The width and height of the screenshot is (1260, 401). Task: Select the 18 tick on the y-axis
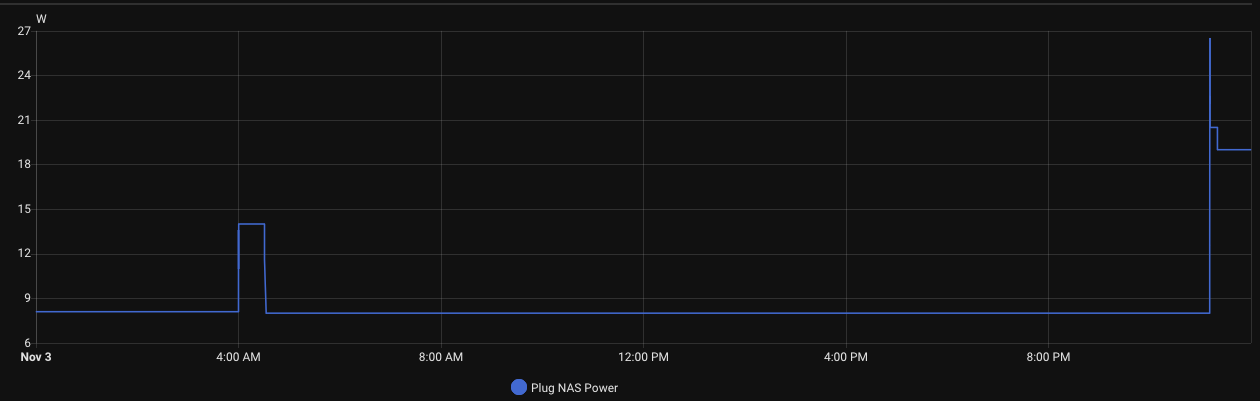pos(25,164)
